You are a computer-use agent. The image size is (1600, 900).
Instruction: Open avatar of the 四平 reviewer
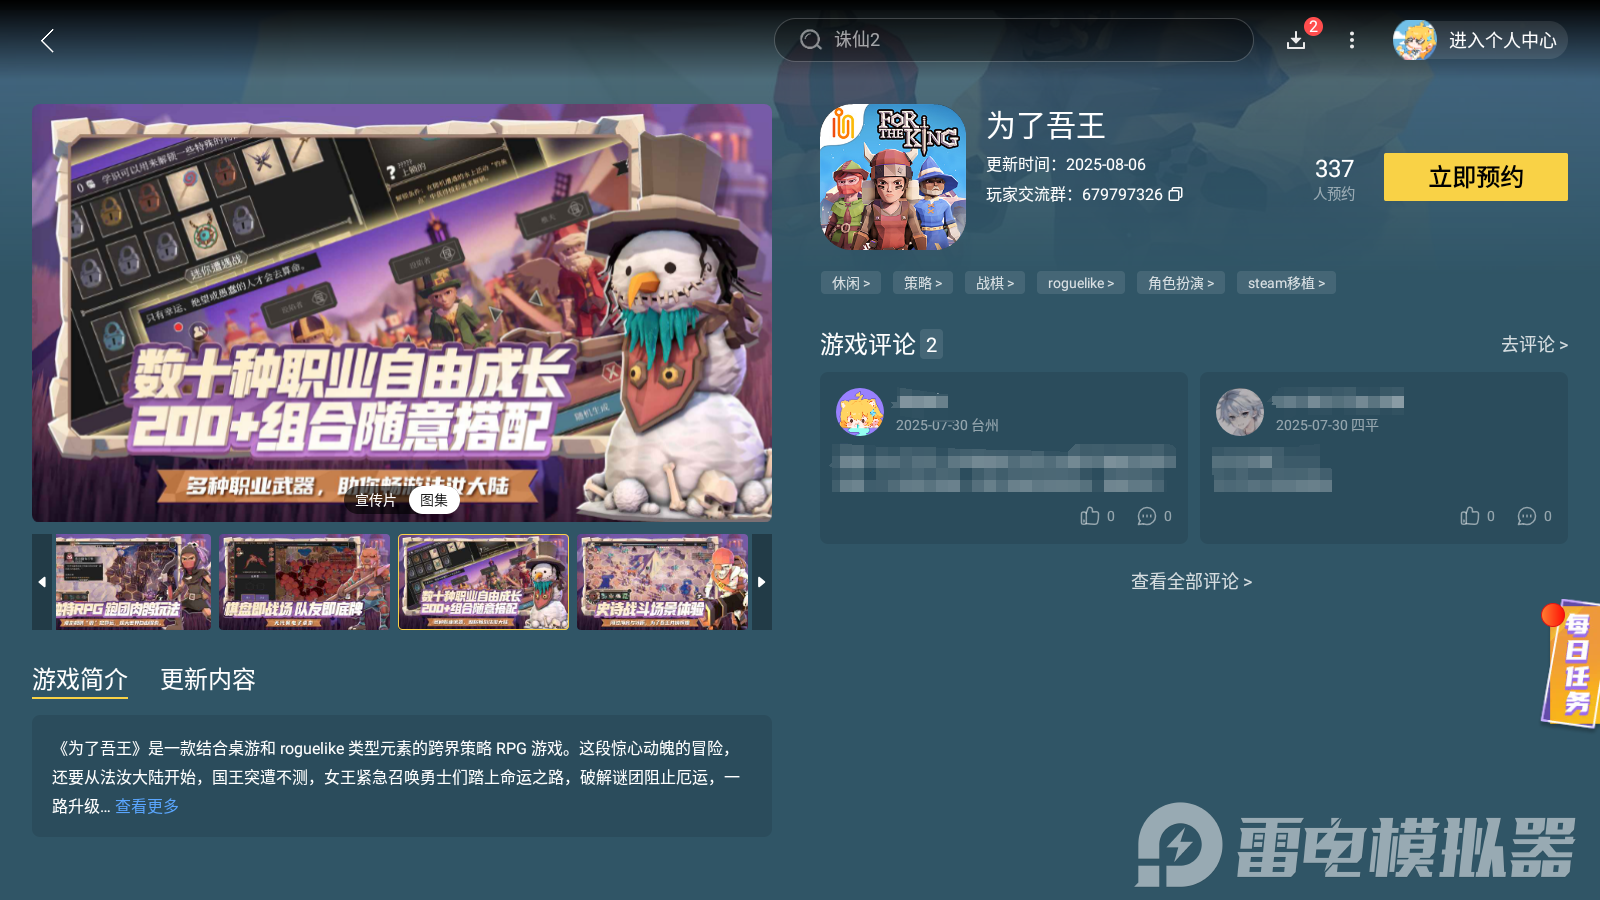pyautogui.click(x=1240, y=412)
